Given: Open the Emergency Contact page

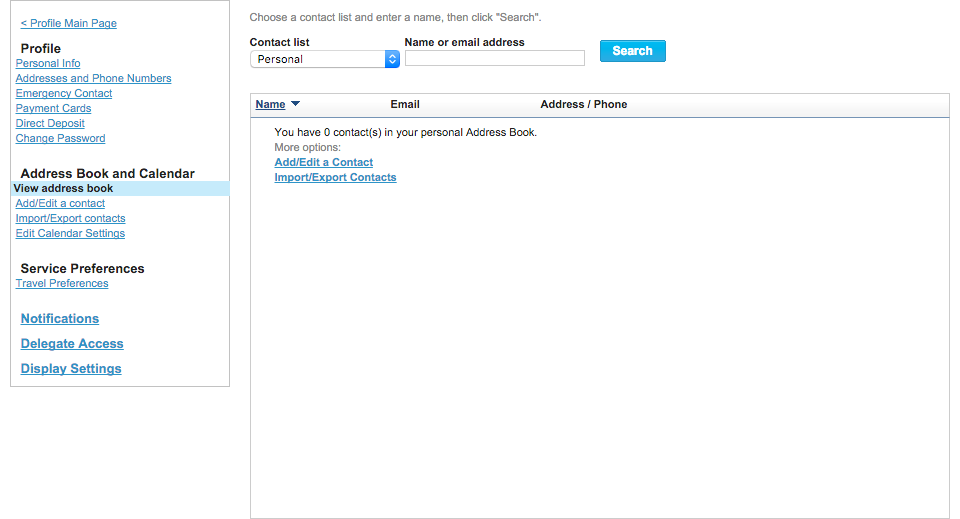Looking at the screenshot, I should coord(64,93).
